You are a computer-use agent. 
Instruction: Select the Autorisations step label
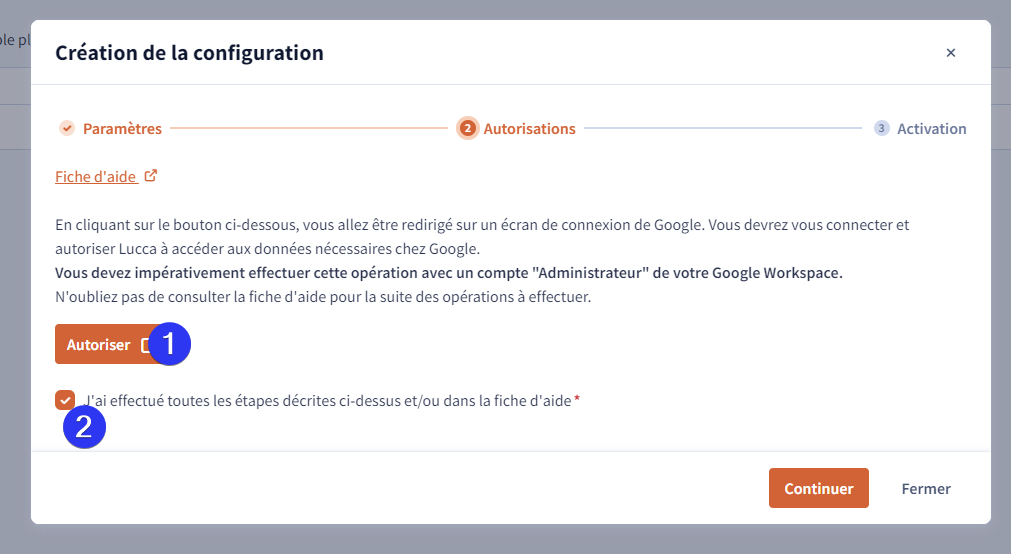point(529,129)
